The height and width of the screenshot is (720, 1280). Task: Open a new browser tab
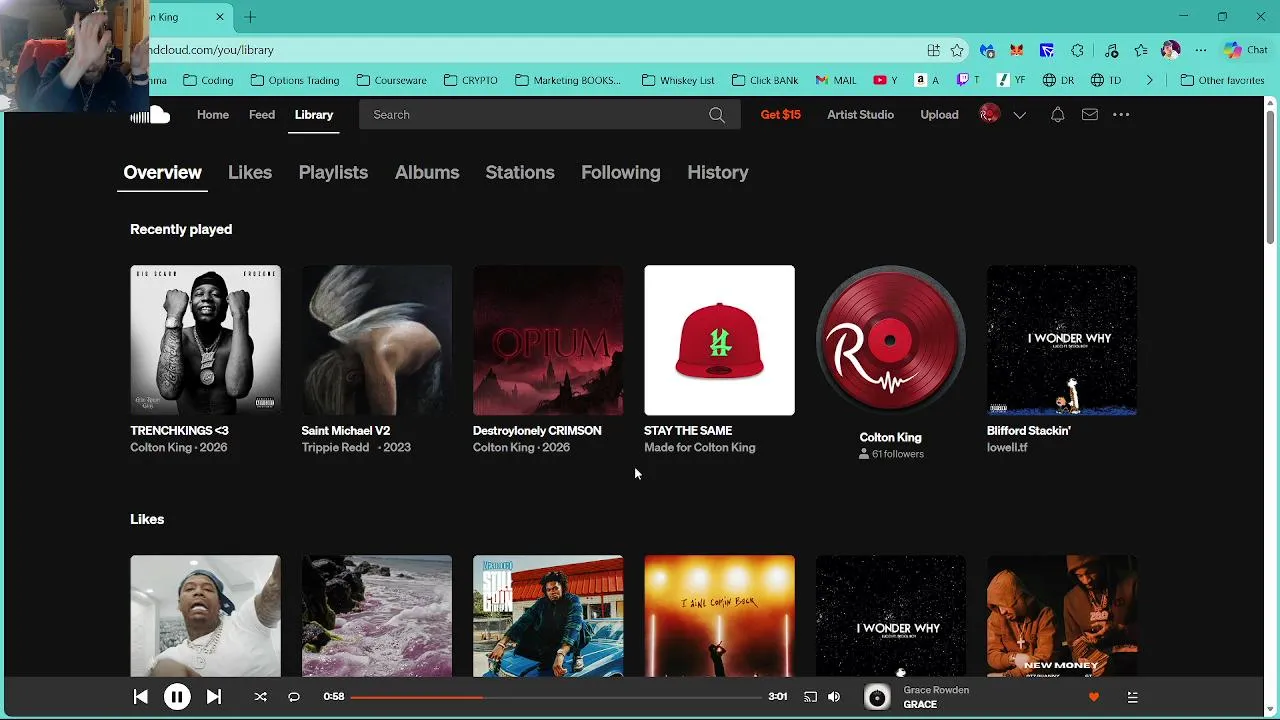click(x=250, y=17)
